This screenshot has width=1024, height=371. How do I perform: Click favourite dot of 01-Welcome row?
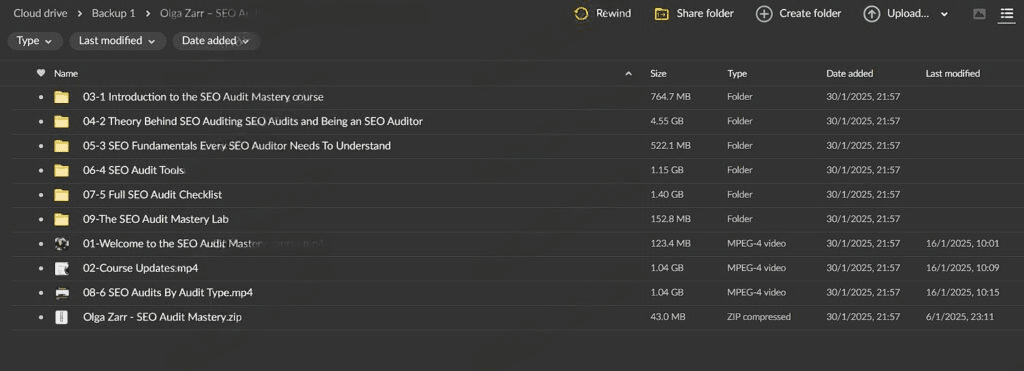pyautogui.click(x=41, y=244)
